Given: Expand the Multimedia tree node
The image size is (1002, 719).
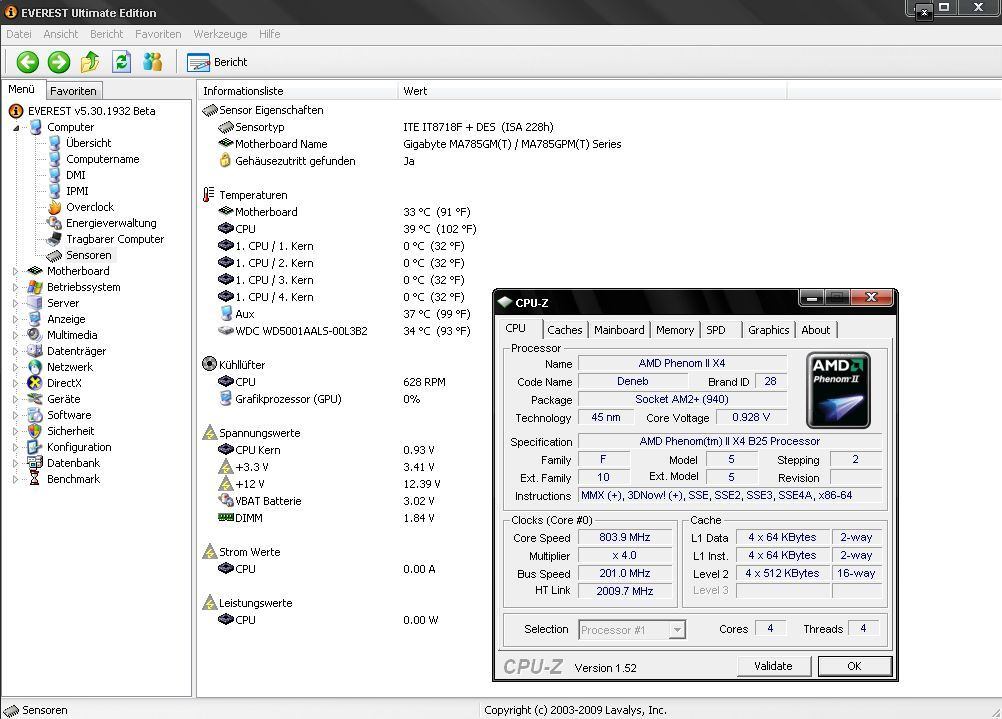Looking at the screenshot, I should click(16, 336).
